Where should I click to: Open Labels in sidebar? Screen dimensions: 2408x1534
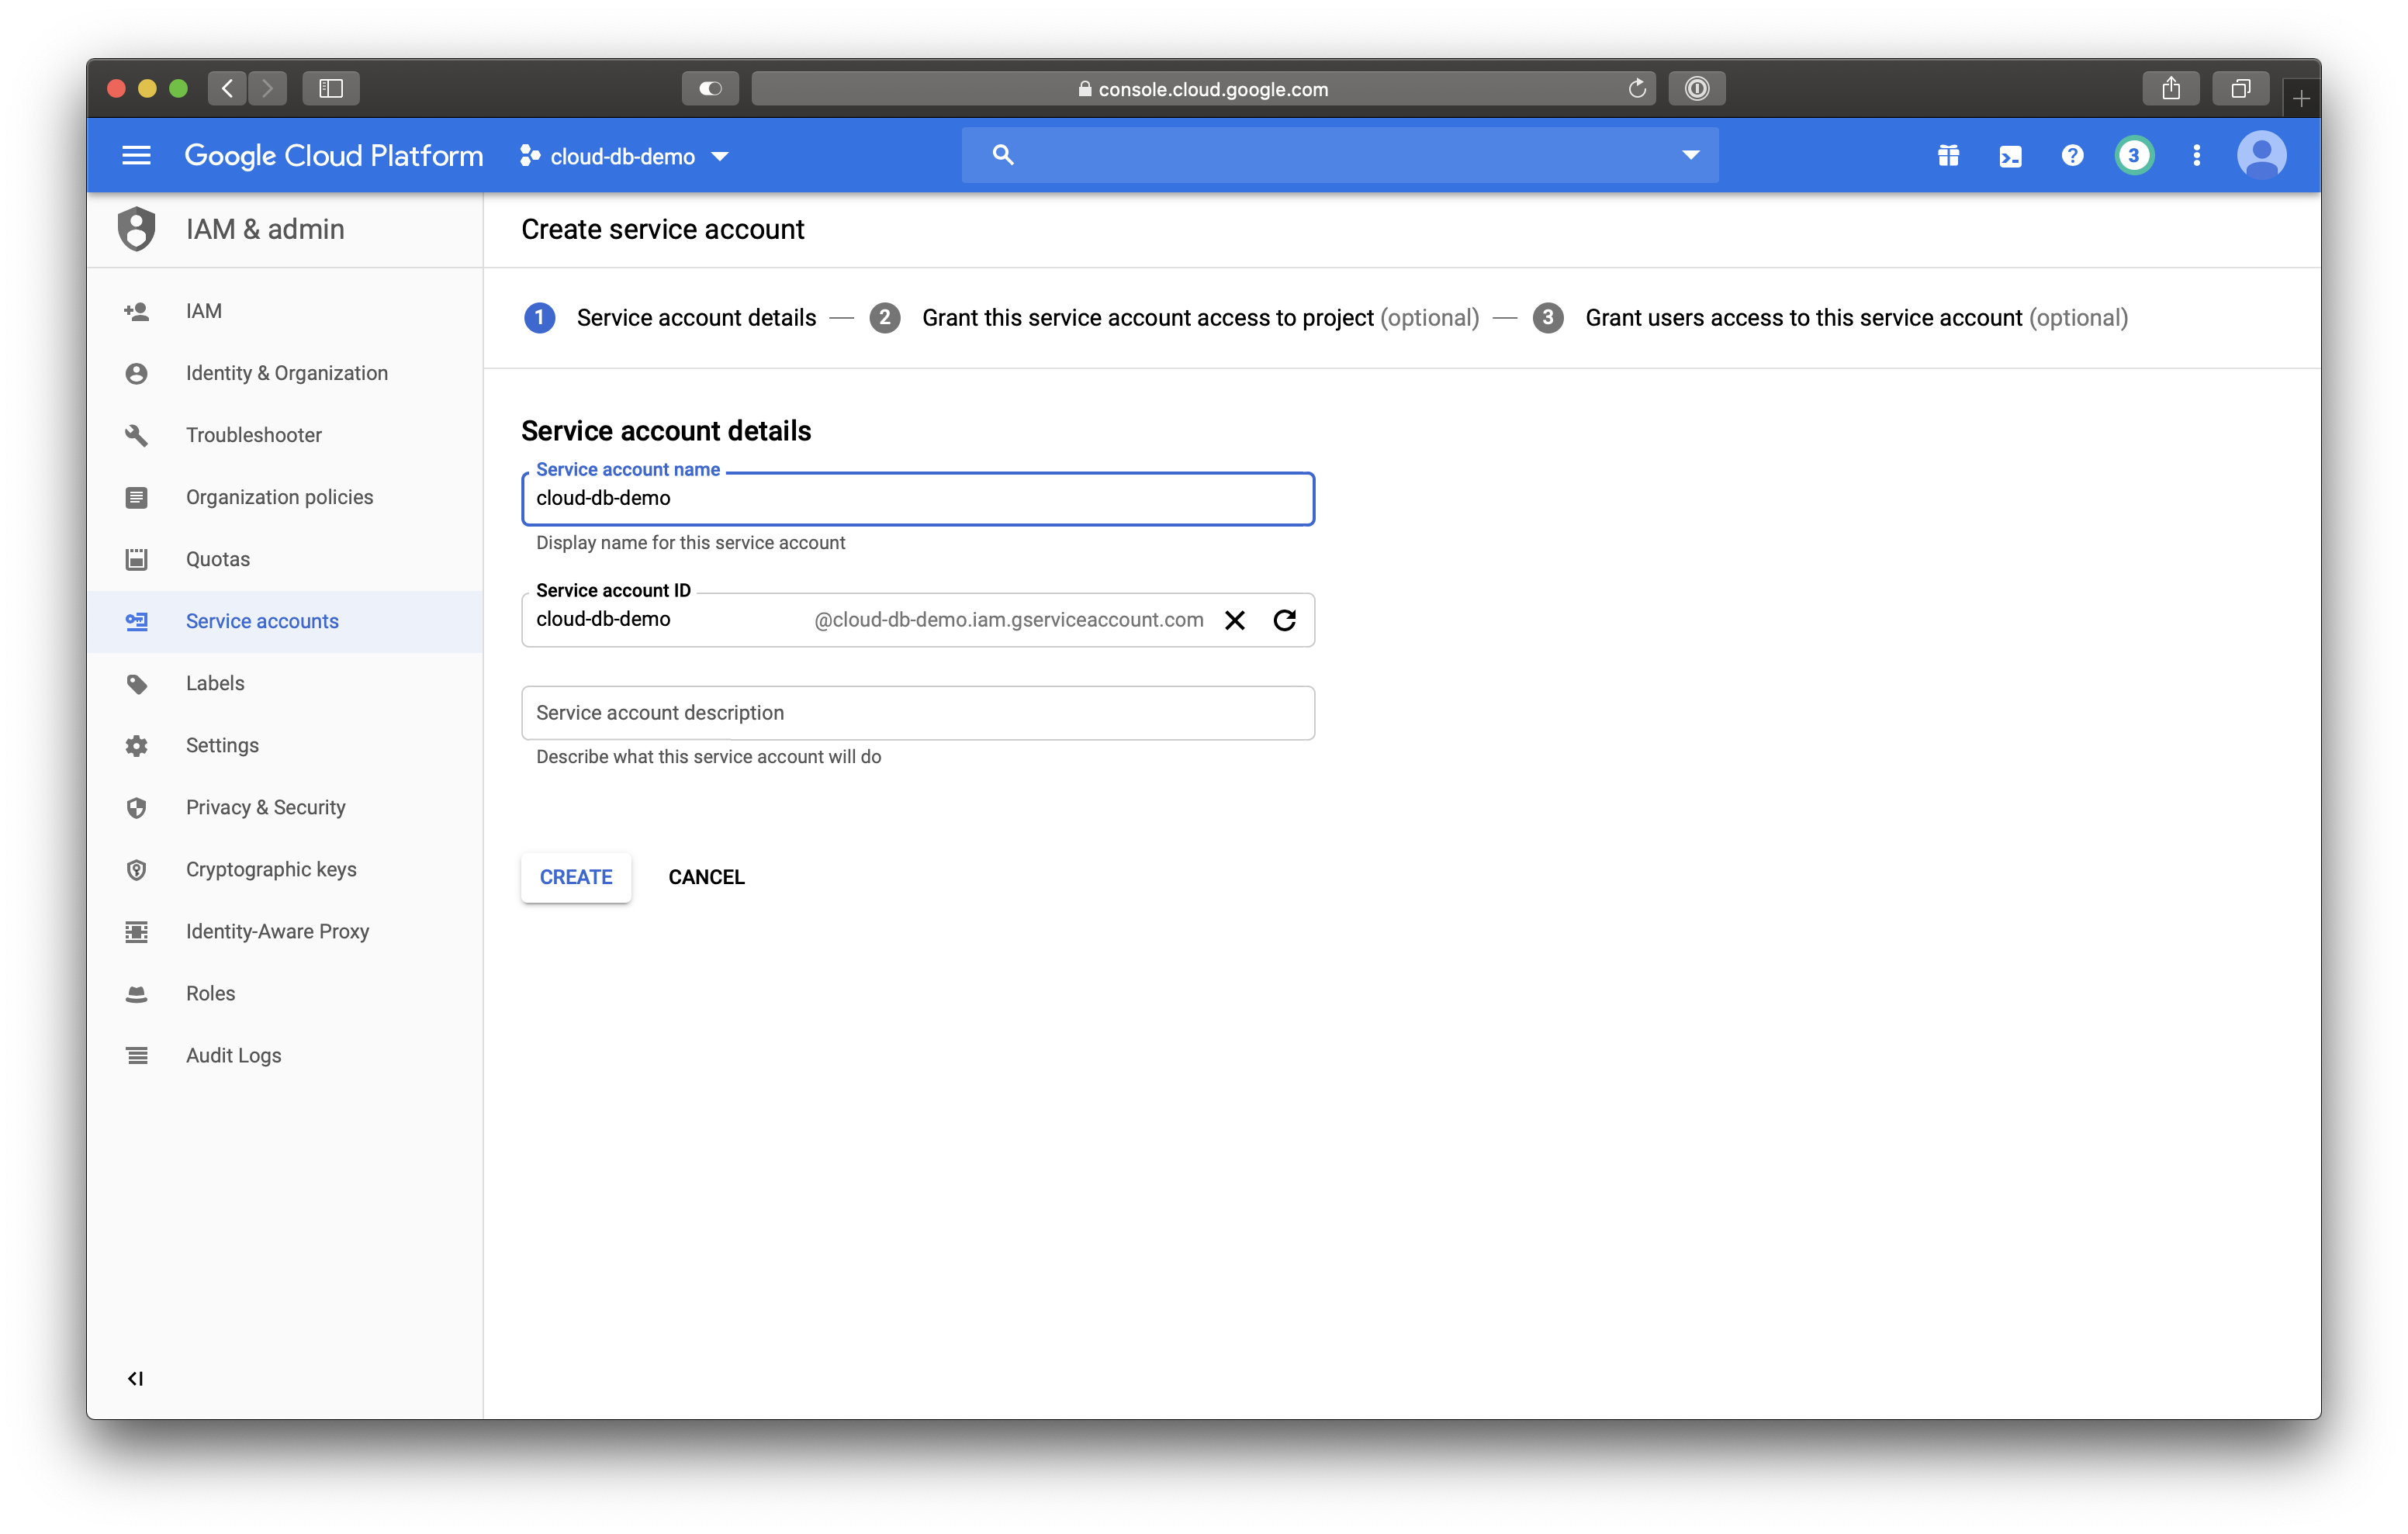pos(285,683)
